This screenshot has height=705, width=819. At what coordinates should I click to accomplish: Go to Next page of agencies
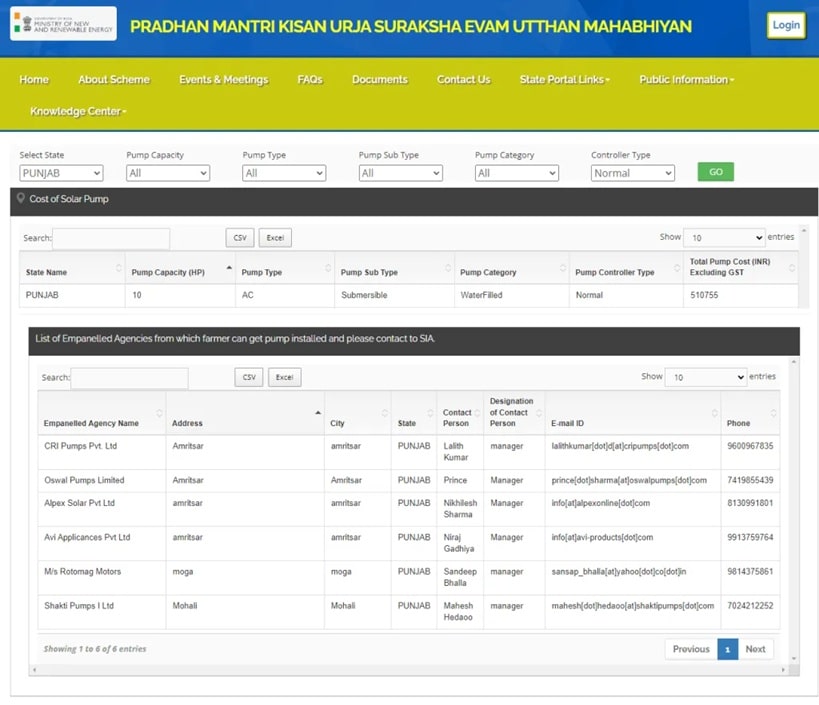(755, 649)
